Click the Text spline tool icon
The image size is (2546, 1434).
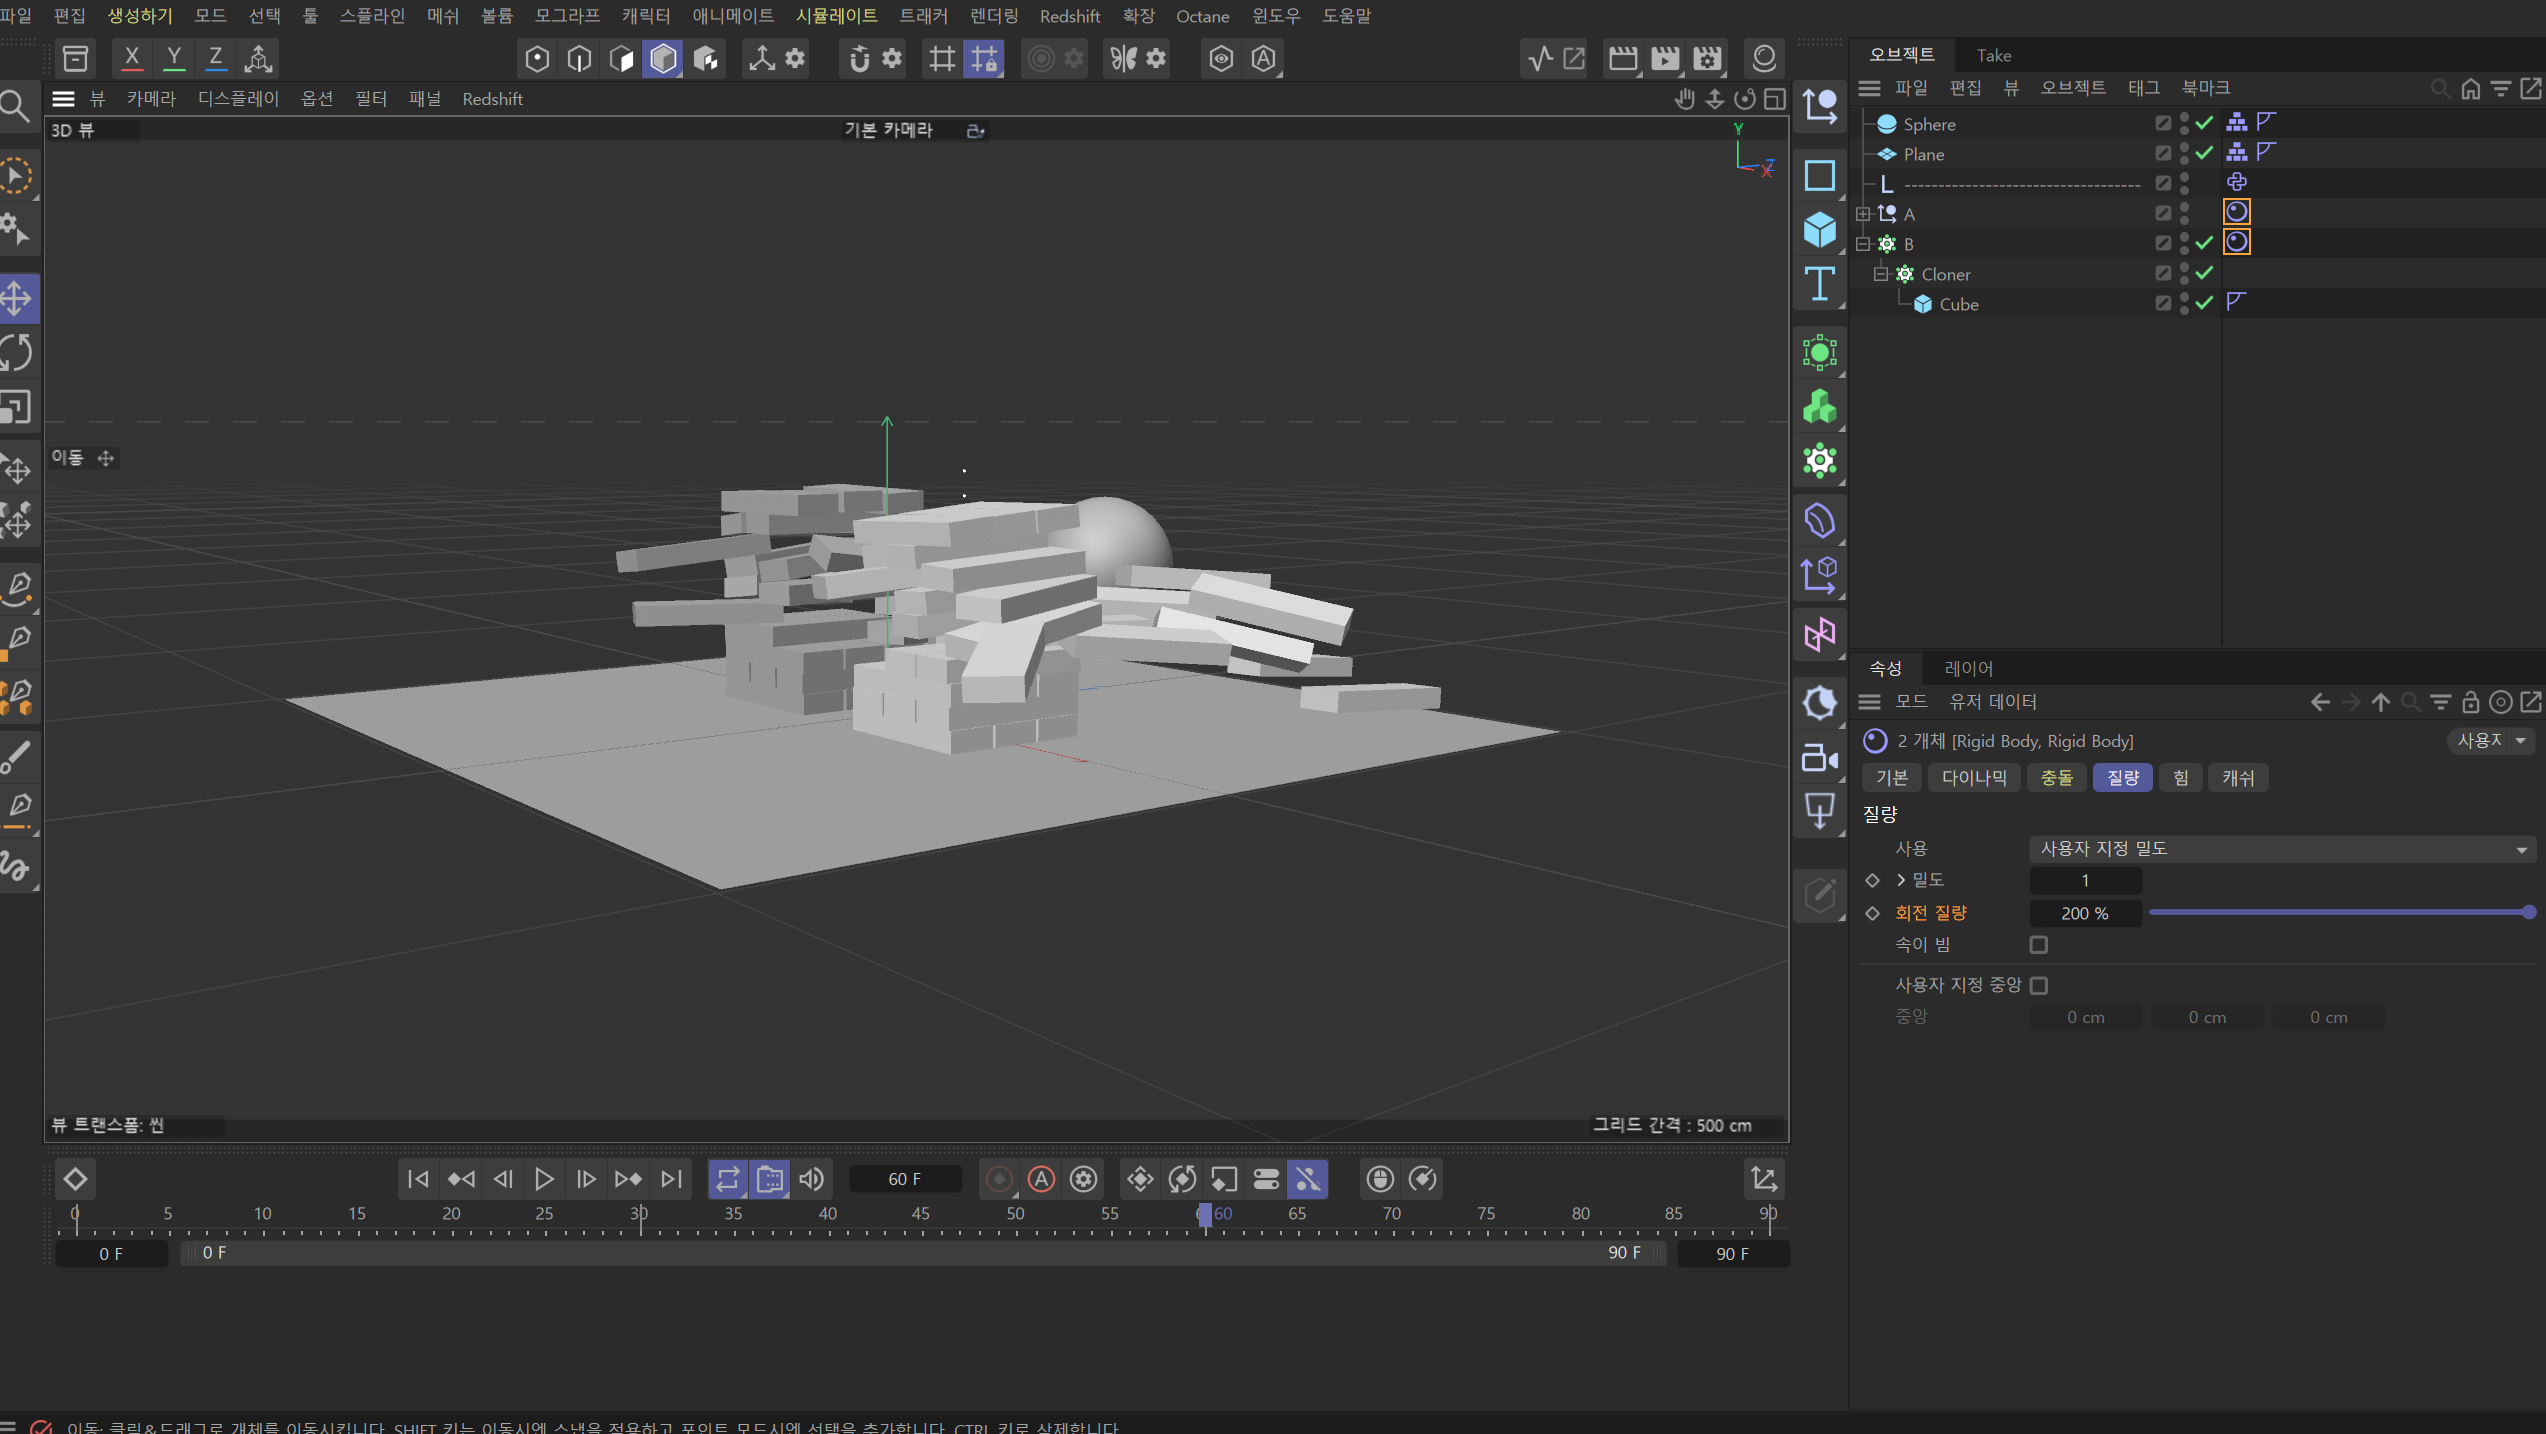pyautogui.click(x=1819, y=285)
